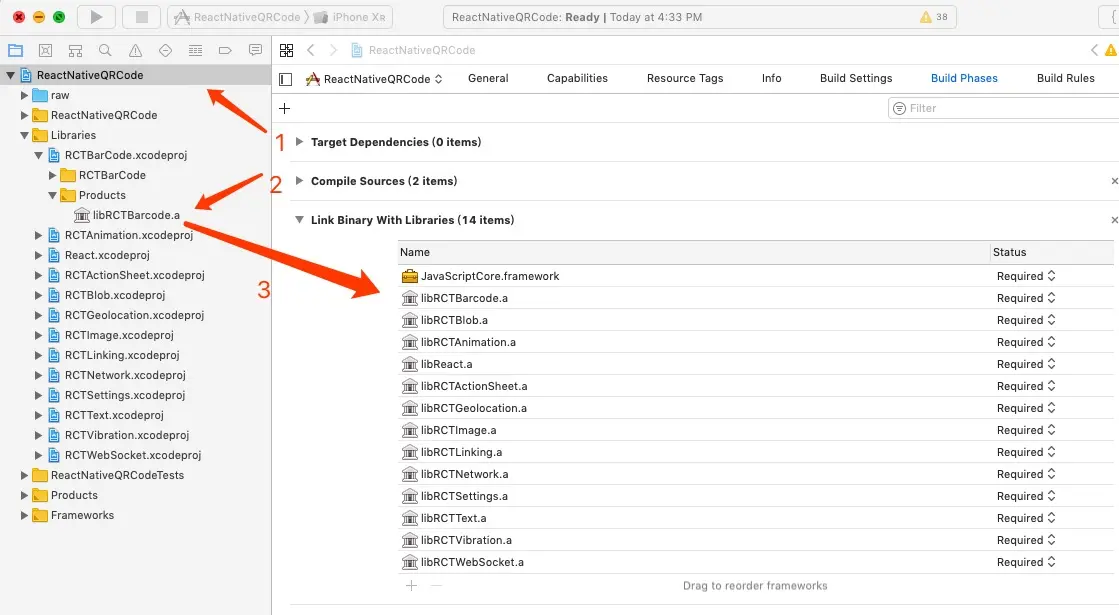Open the Issue navigator warning icon

(x=135, y=50)
